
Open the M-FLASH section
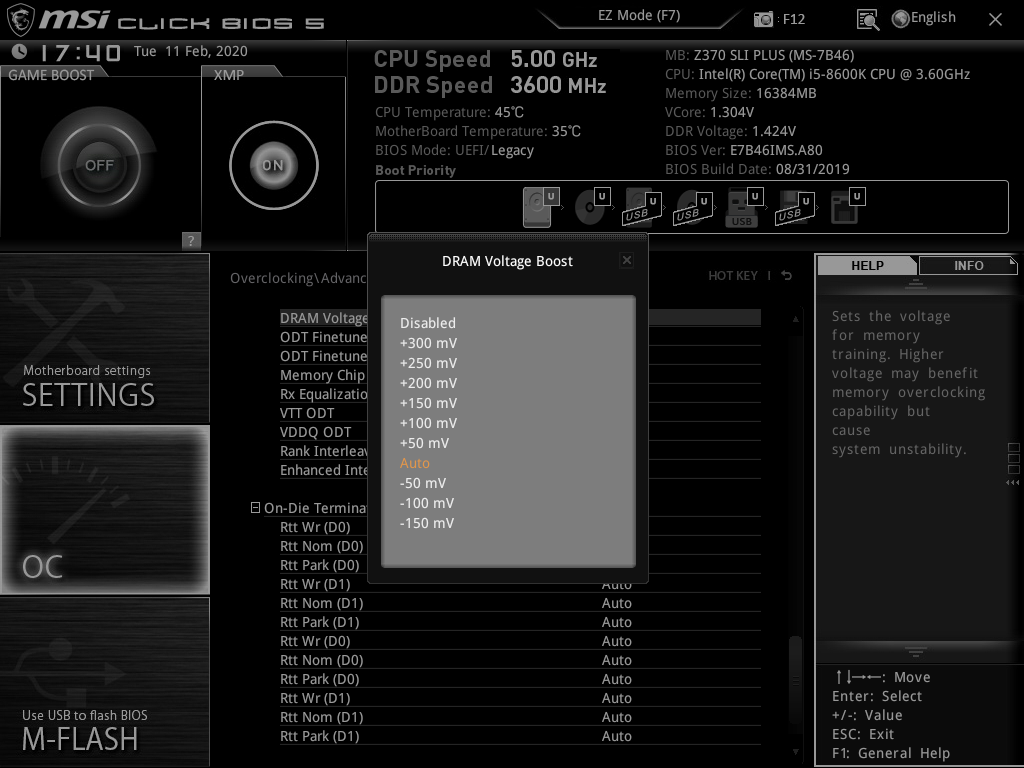(x=104, y=682)
